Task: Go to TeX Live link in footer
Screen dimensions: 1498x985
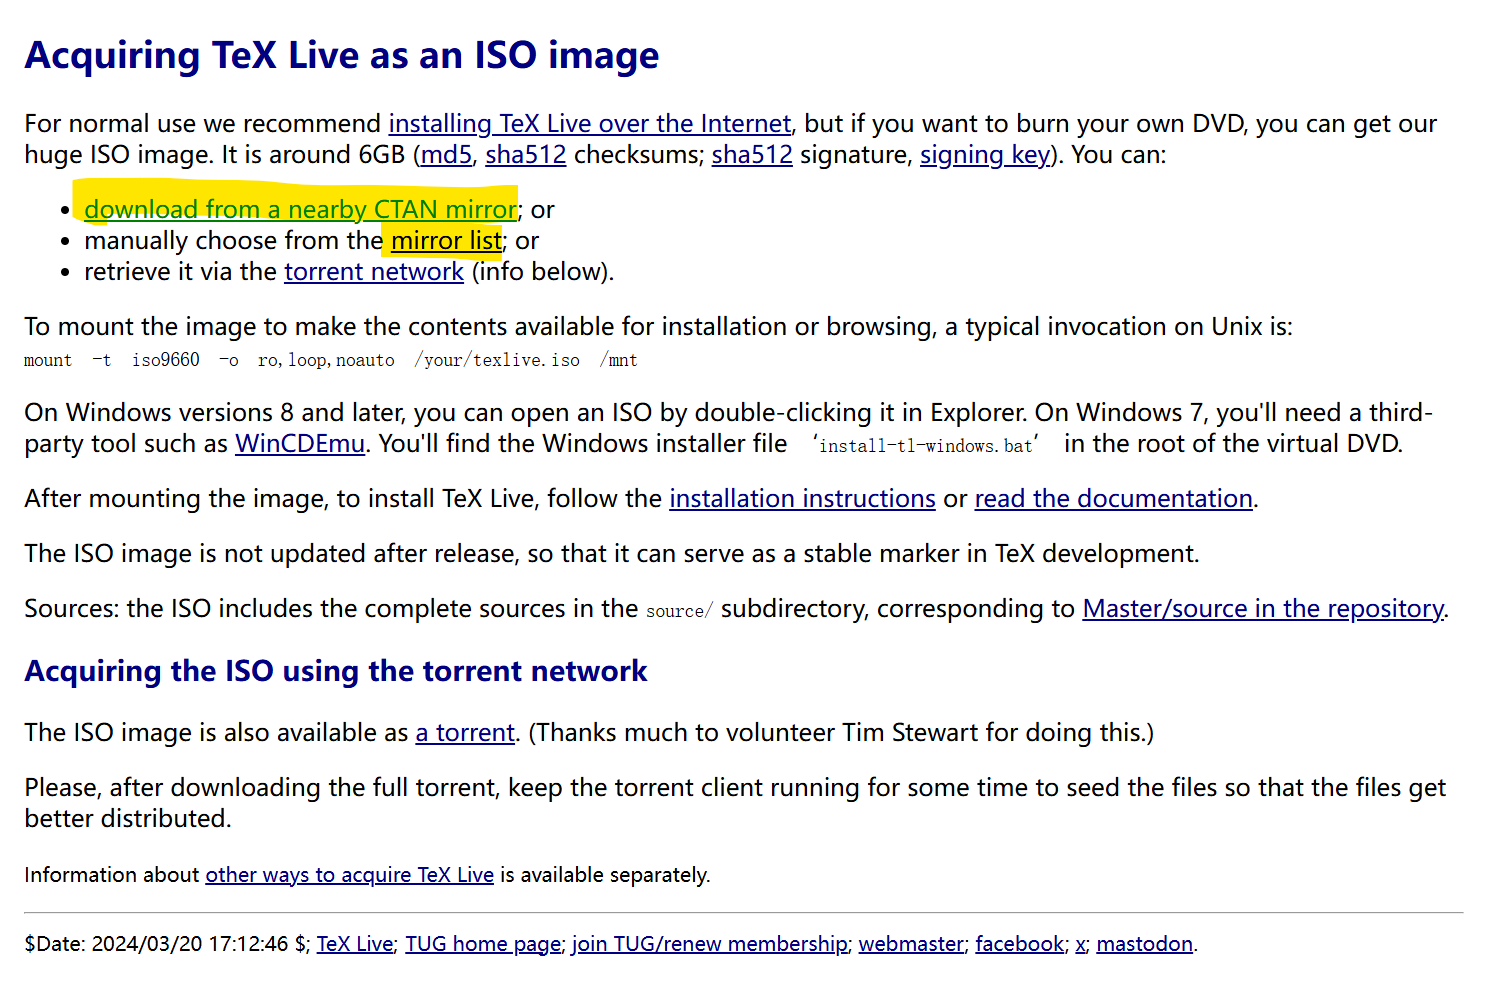Action: pos(355,944)
